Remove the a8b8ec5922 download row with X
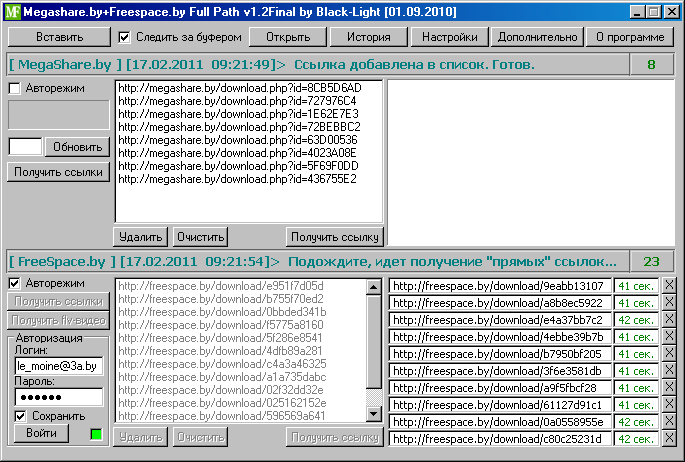685x462 pixels. (x=669, y=303)
